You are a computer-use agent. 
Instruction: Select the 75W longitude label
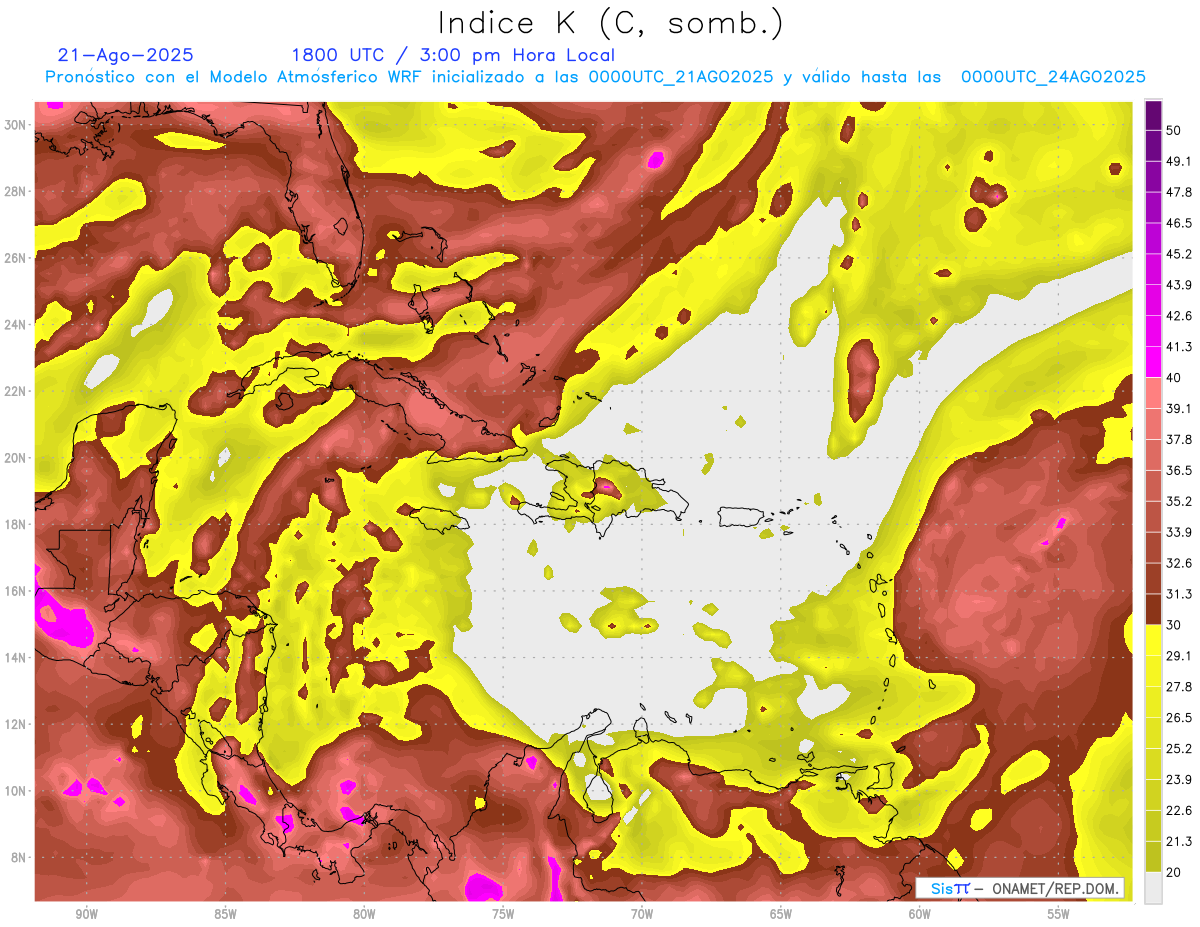pyautogui.click(x=503, y=914)
